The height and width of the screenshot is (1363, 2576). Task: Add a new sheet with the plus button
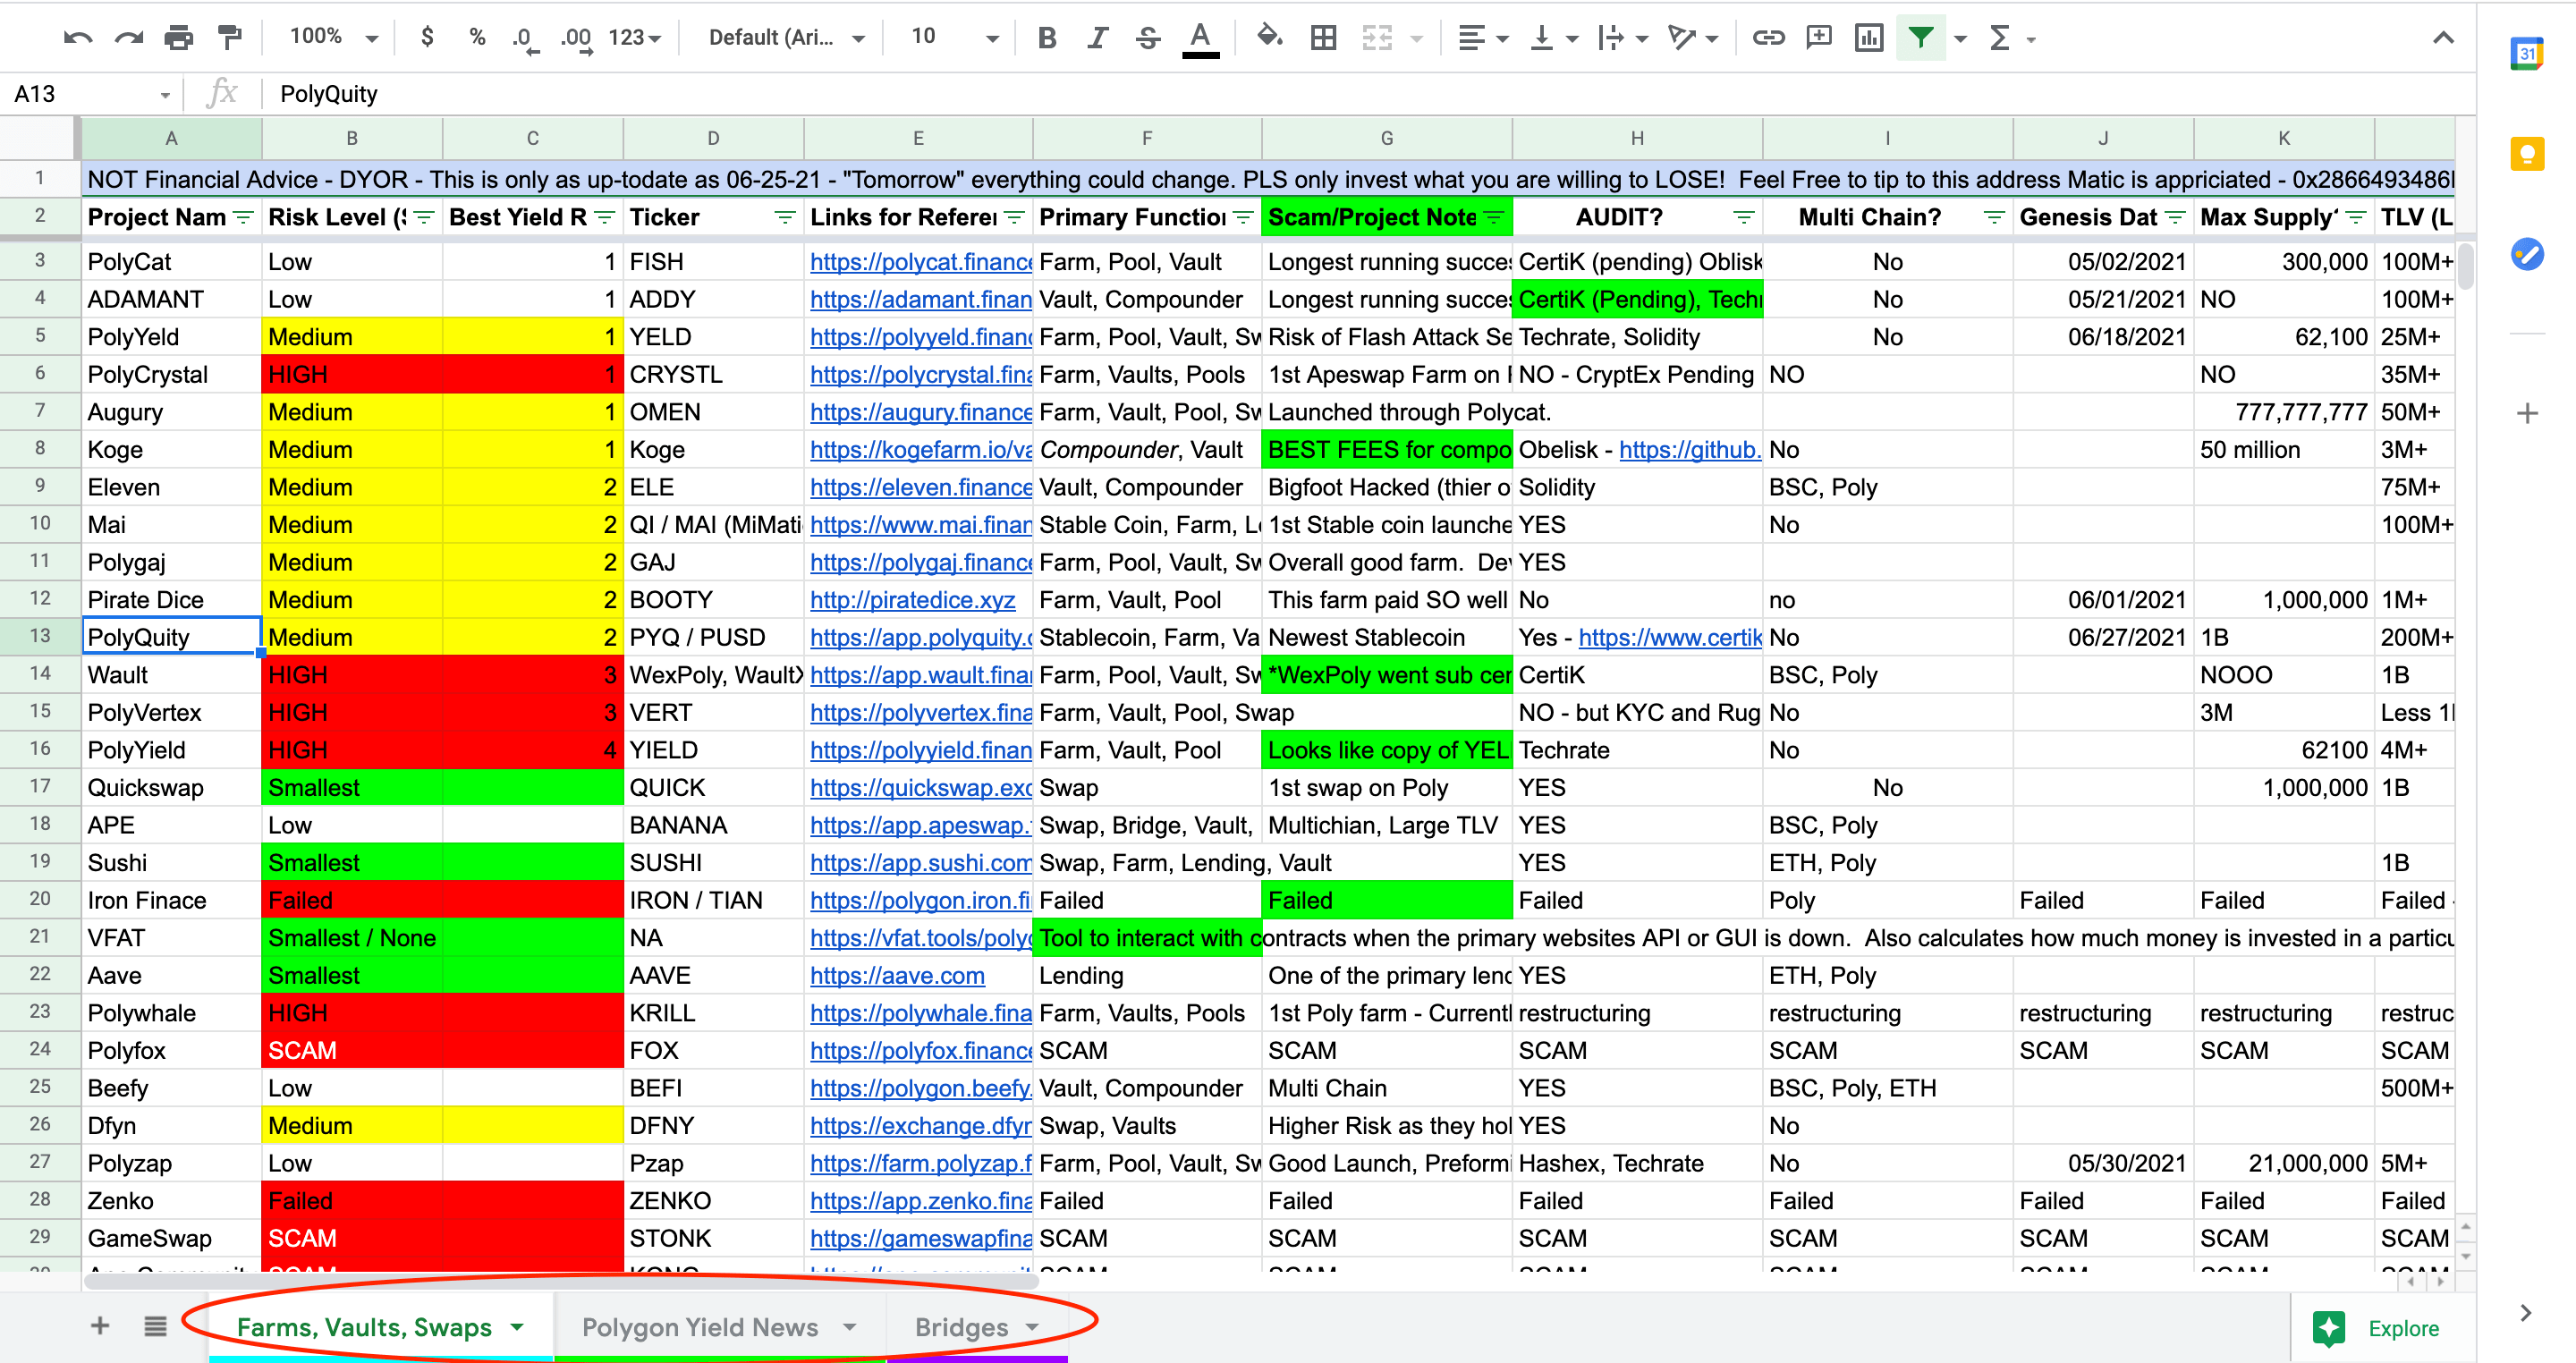pos(99,1325)
